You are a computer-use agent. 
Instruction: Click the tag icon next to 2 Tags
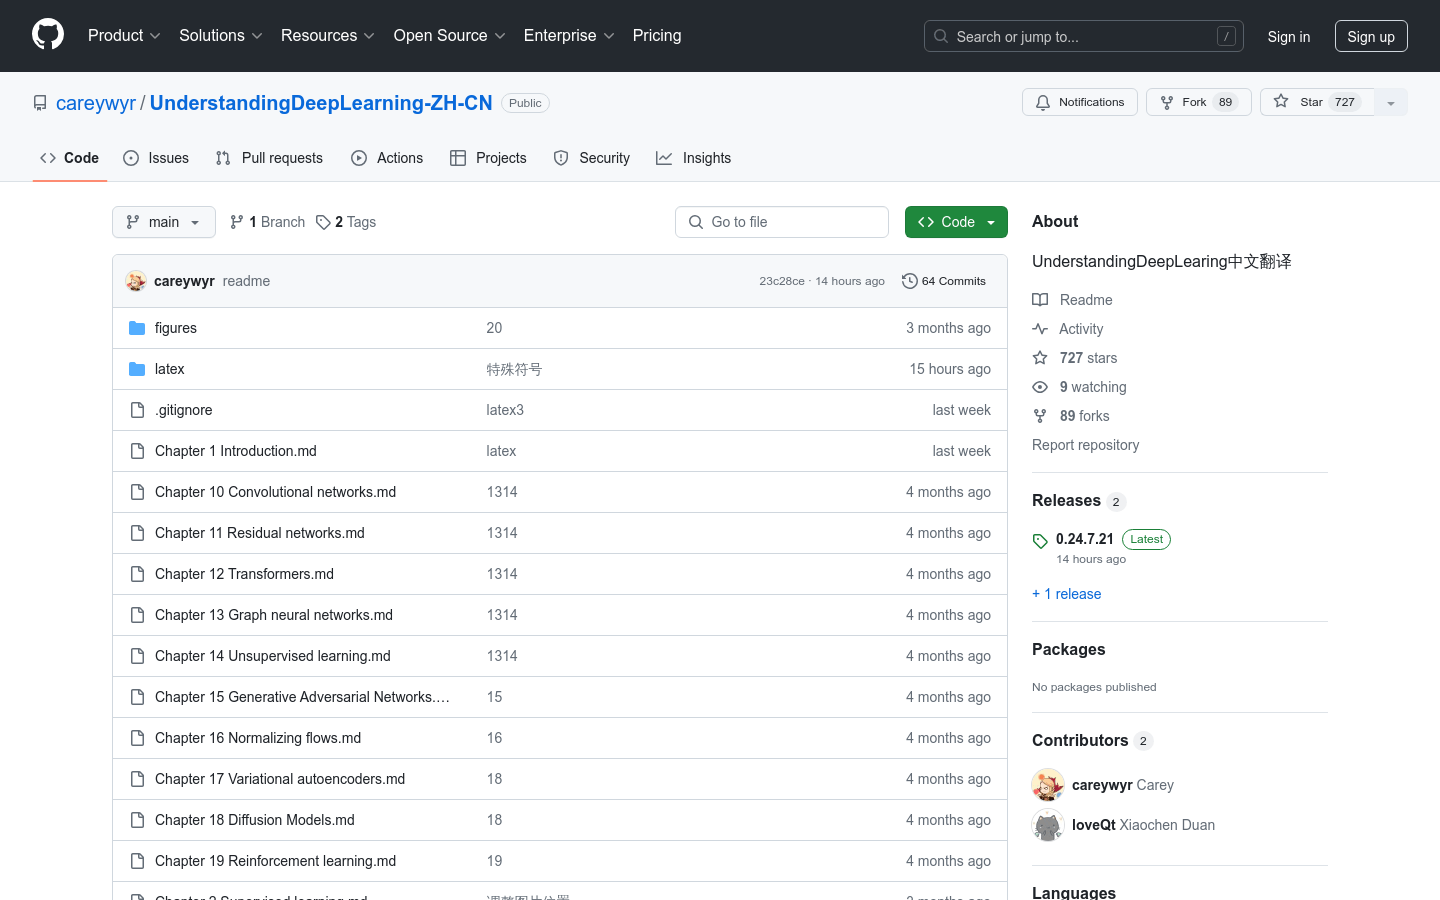323,222
